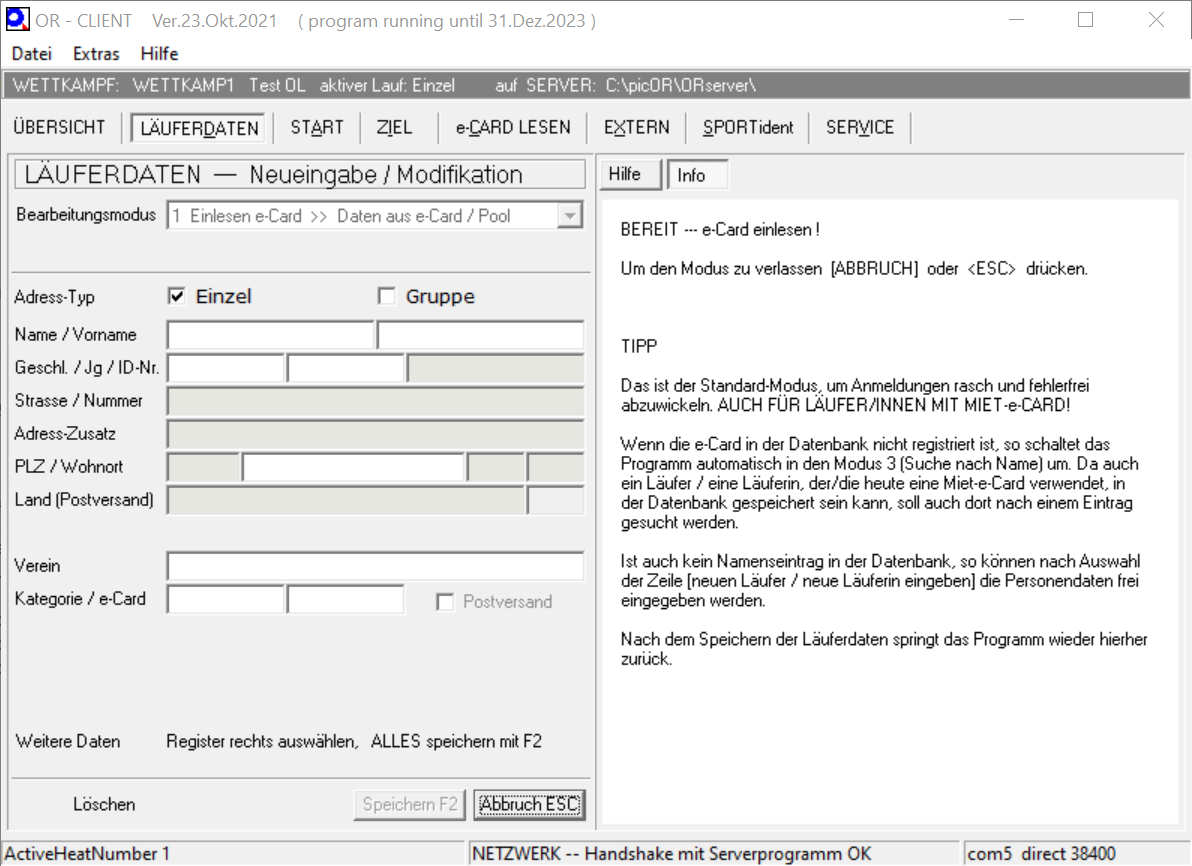Enable the Gruppe address type checkbox
The width and height of the screenshot is (1192, 866).
point(387,296)
